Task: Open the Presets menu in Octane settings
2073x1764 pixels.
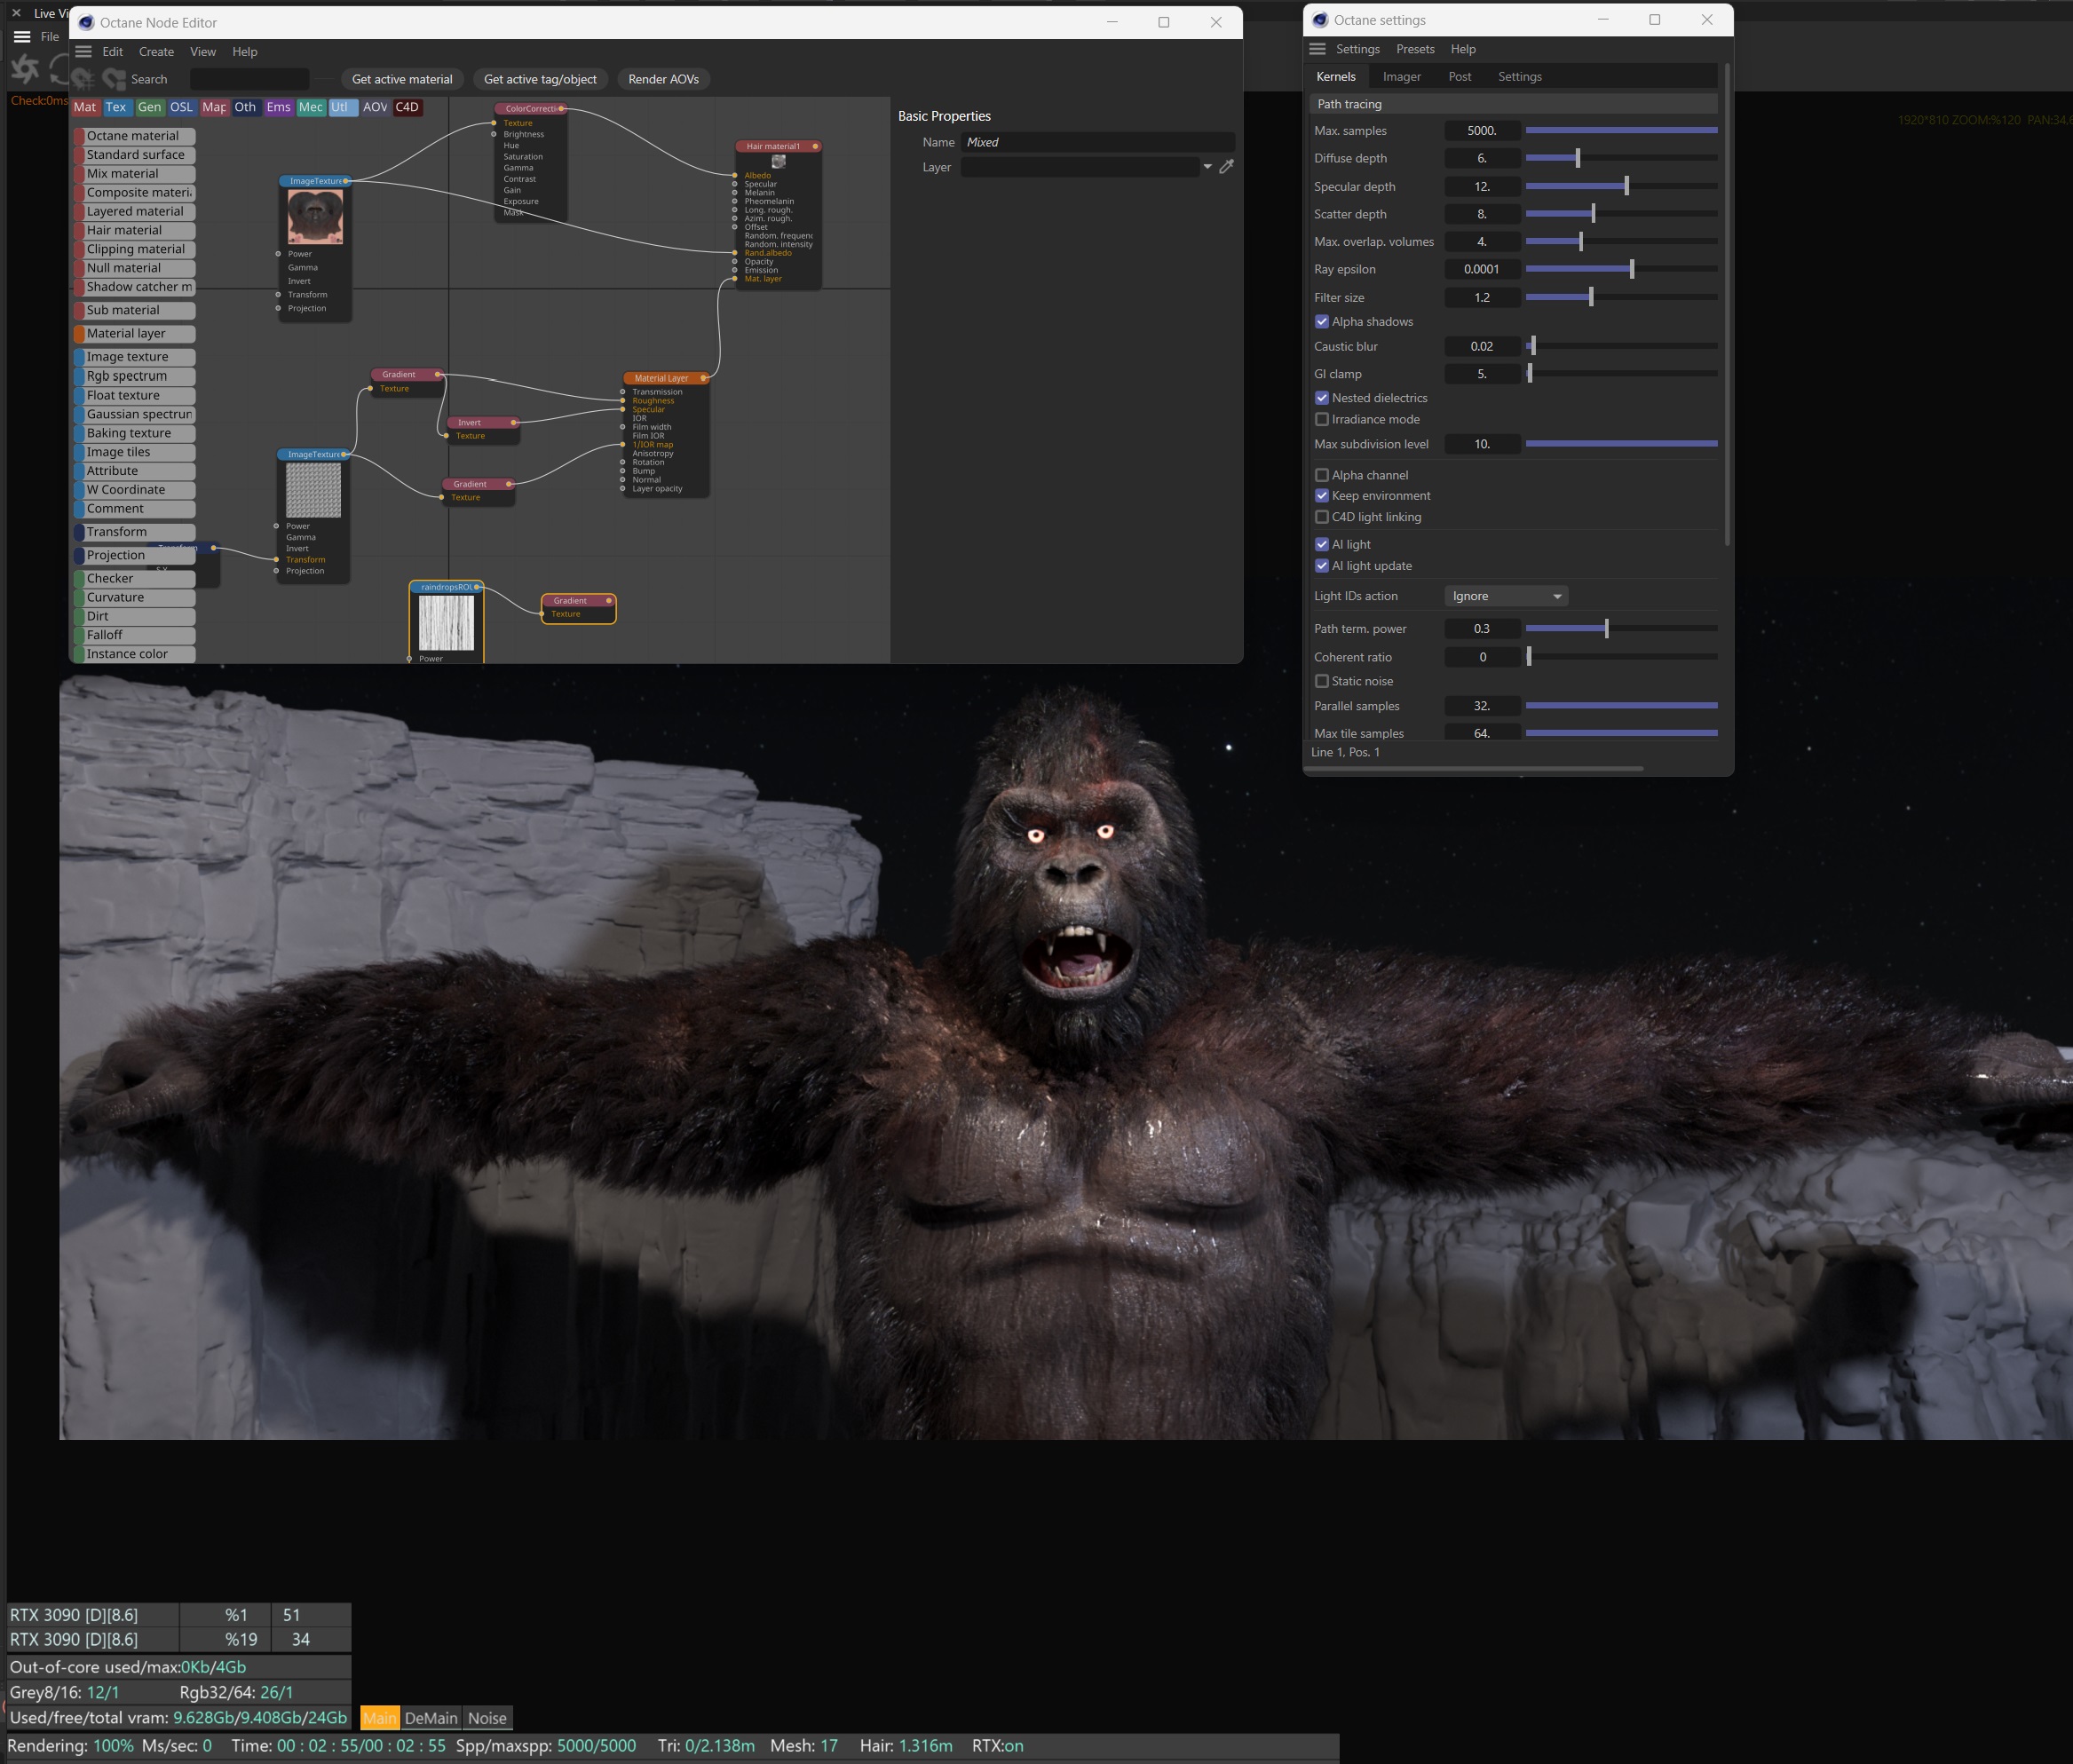Action: 1415,49
